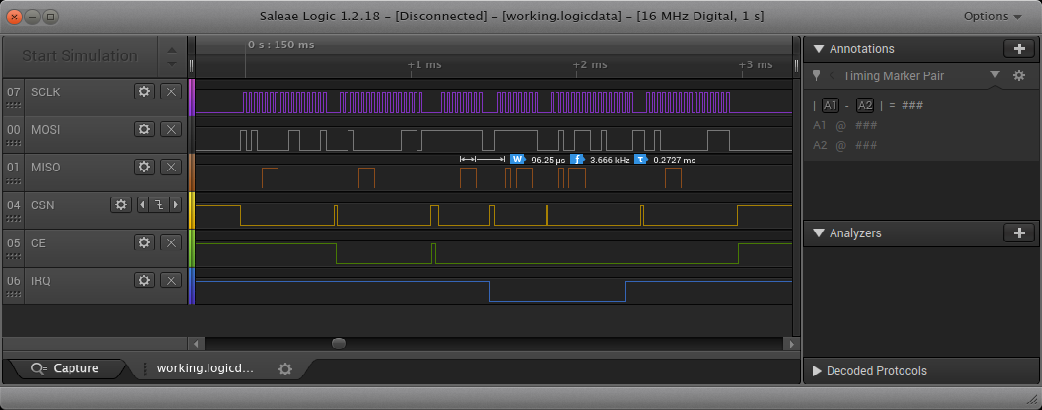Click the 3.666 kHz frequency value
1042x410 pixels.
coord(609,160)
